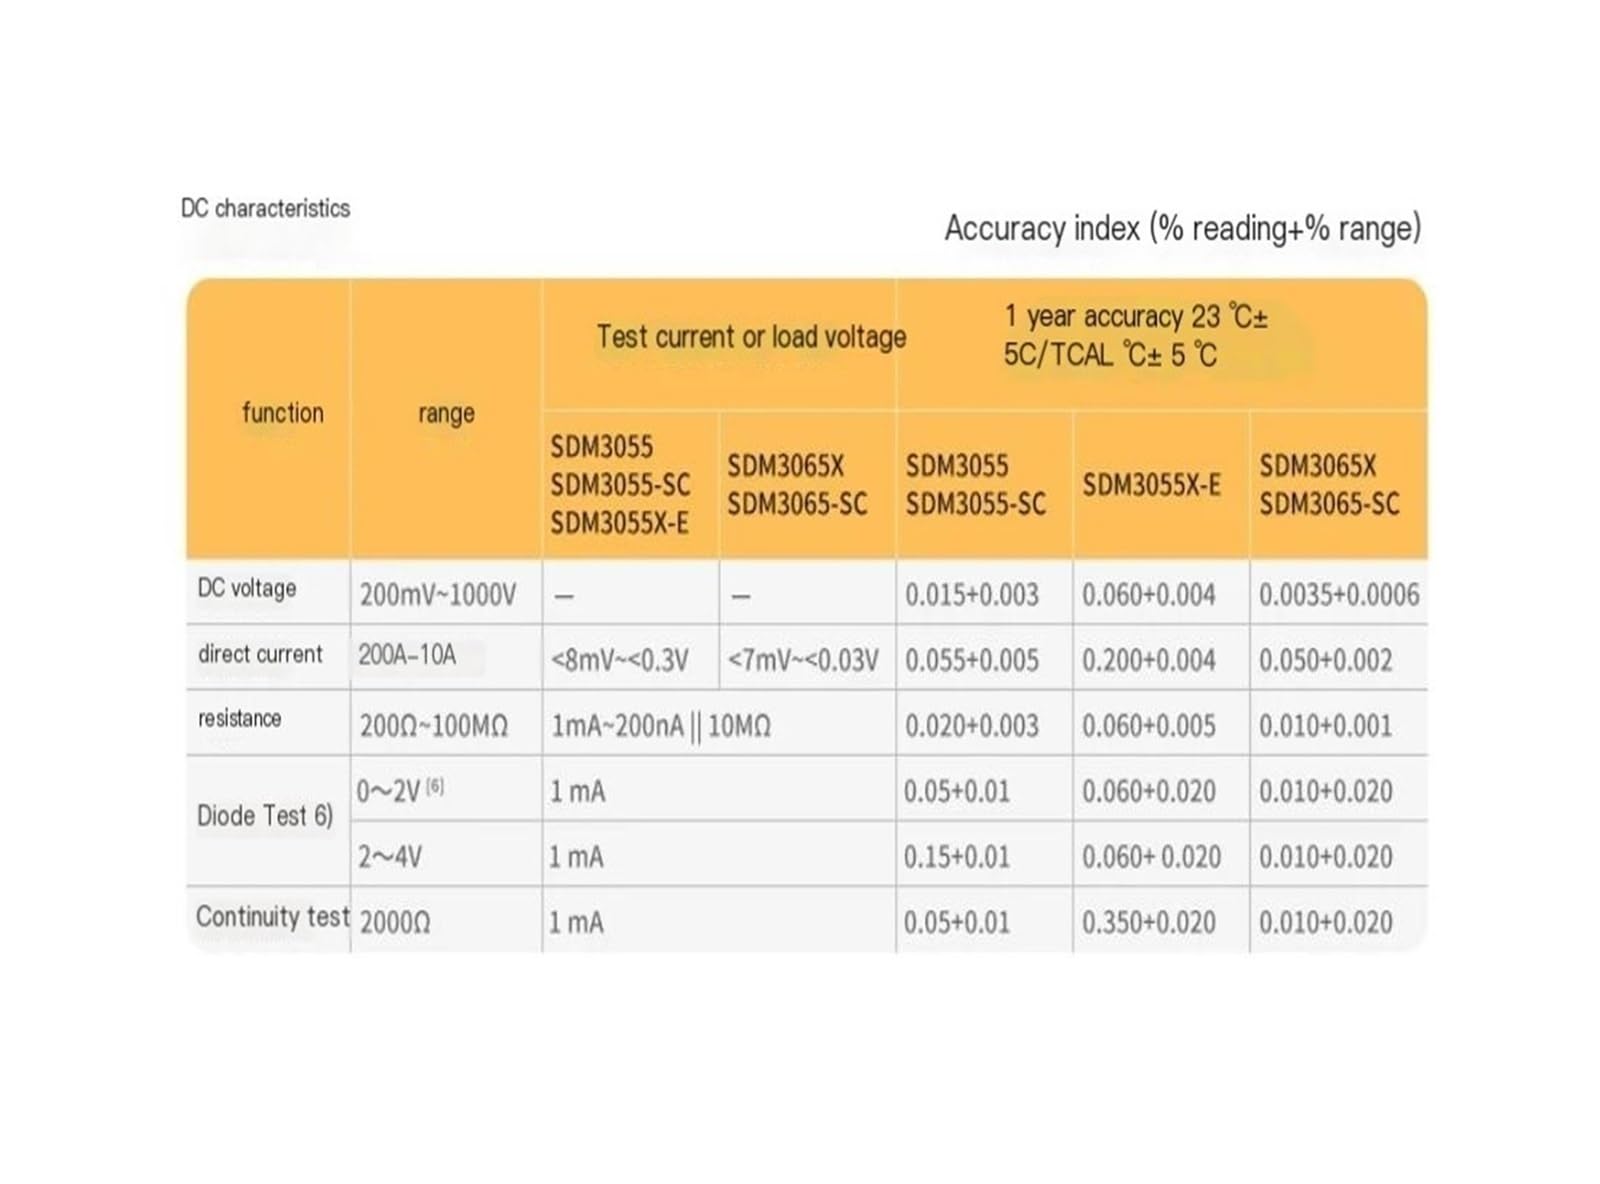Click "1 mA" in the 0~2V diode row
The image size is (1600, 1184).
[x=577, y=792]
